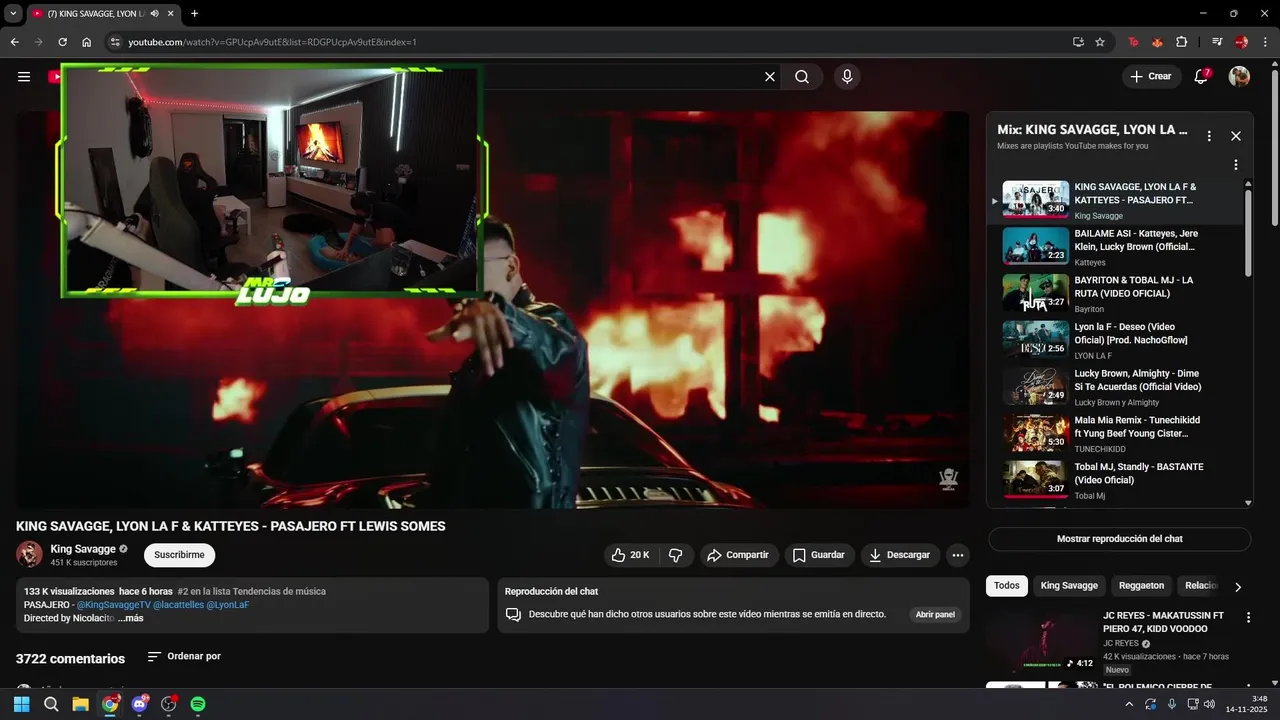
Task: Open the Ordenar por sort menu
Action: pos(184,657)
